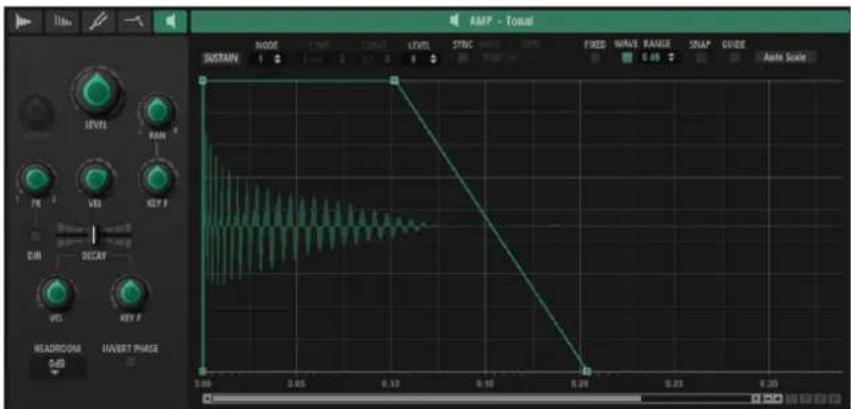Viewport: 851px width, 409px height.
Task: Click the scrollbar left arrow button
Action: click(207, 399)
